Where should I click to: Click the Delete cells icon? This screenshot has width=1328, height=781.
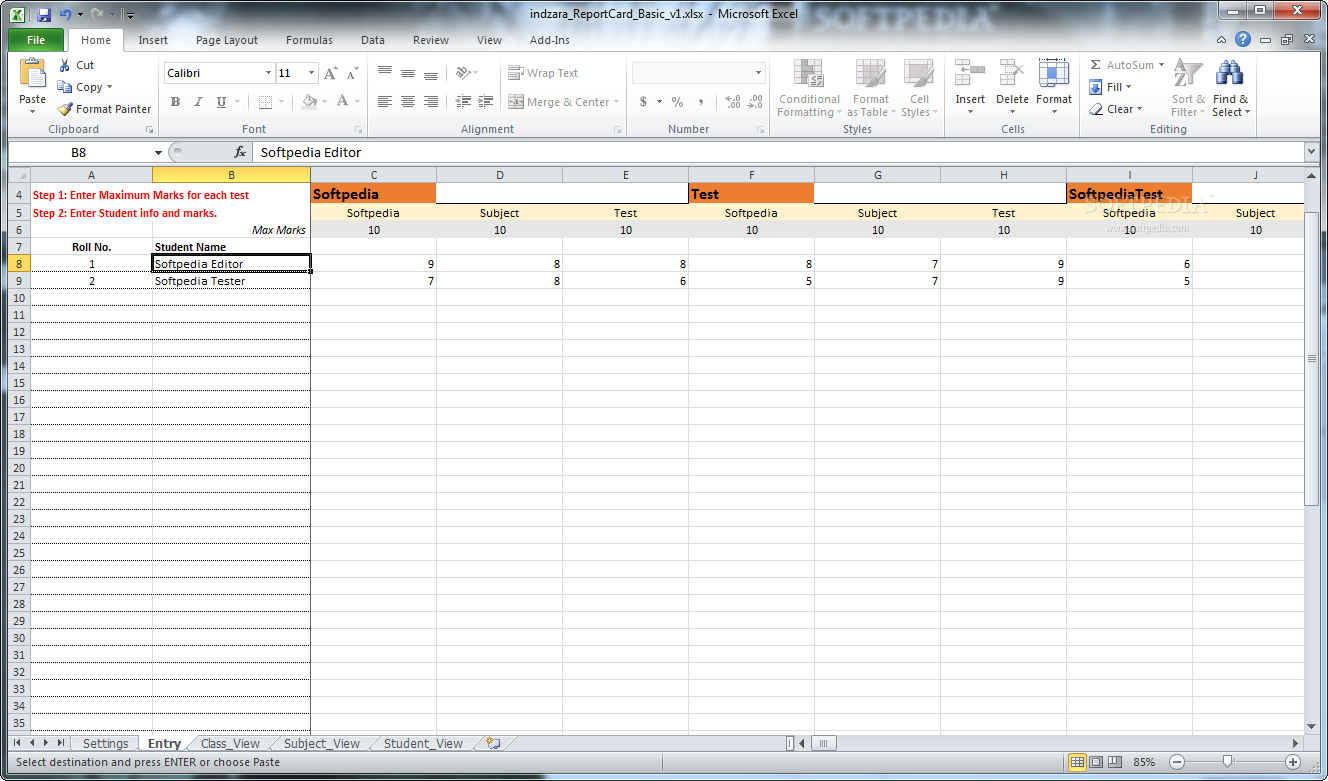click(x=1012, y=74)
